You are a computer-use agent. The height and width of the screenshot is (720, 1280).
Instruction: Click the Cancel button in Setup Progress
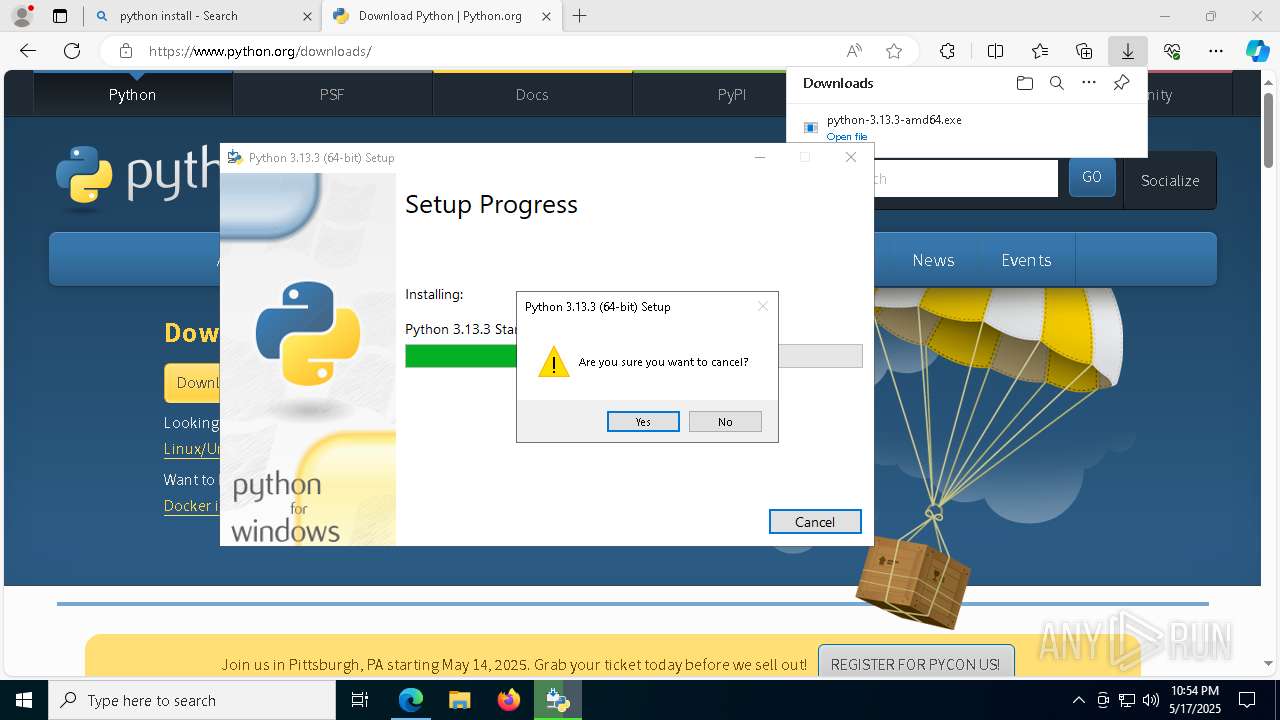(x=815, y=522)
